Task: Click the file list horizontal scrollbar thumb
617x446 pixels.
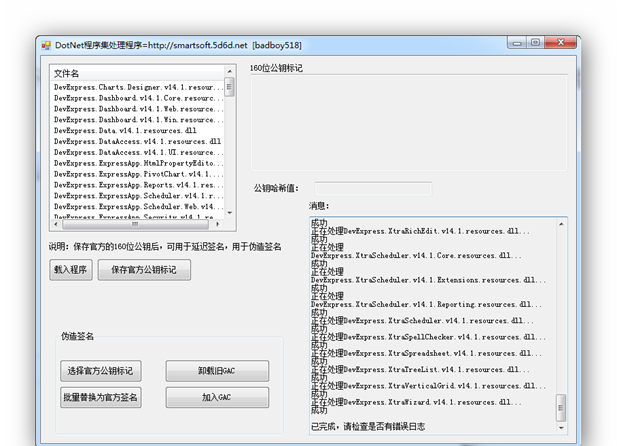Action: (135, 224)
